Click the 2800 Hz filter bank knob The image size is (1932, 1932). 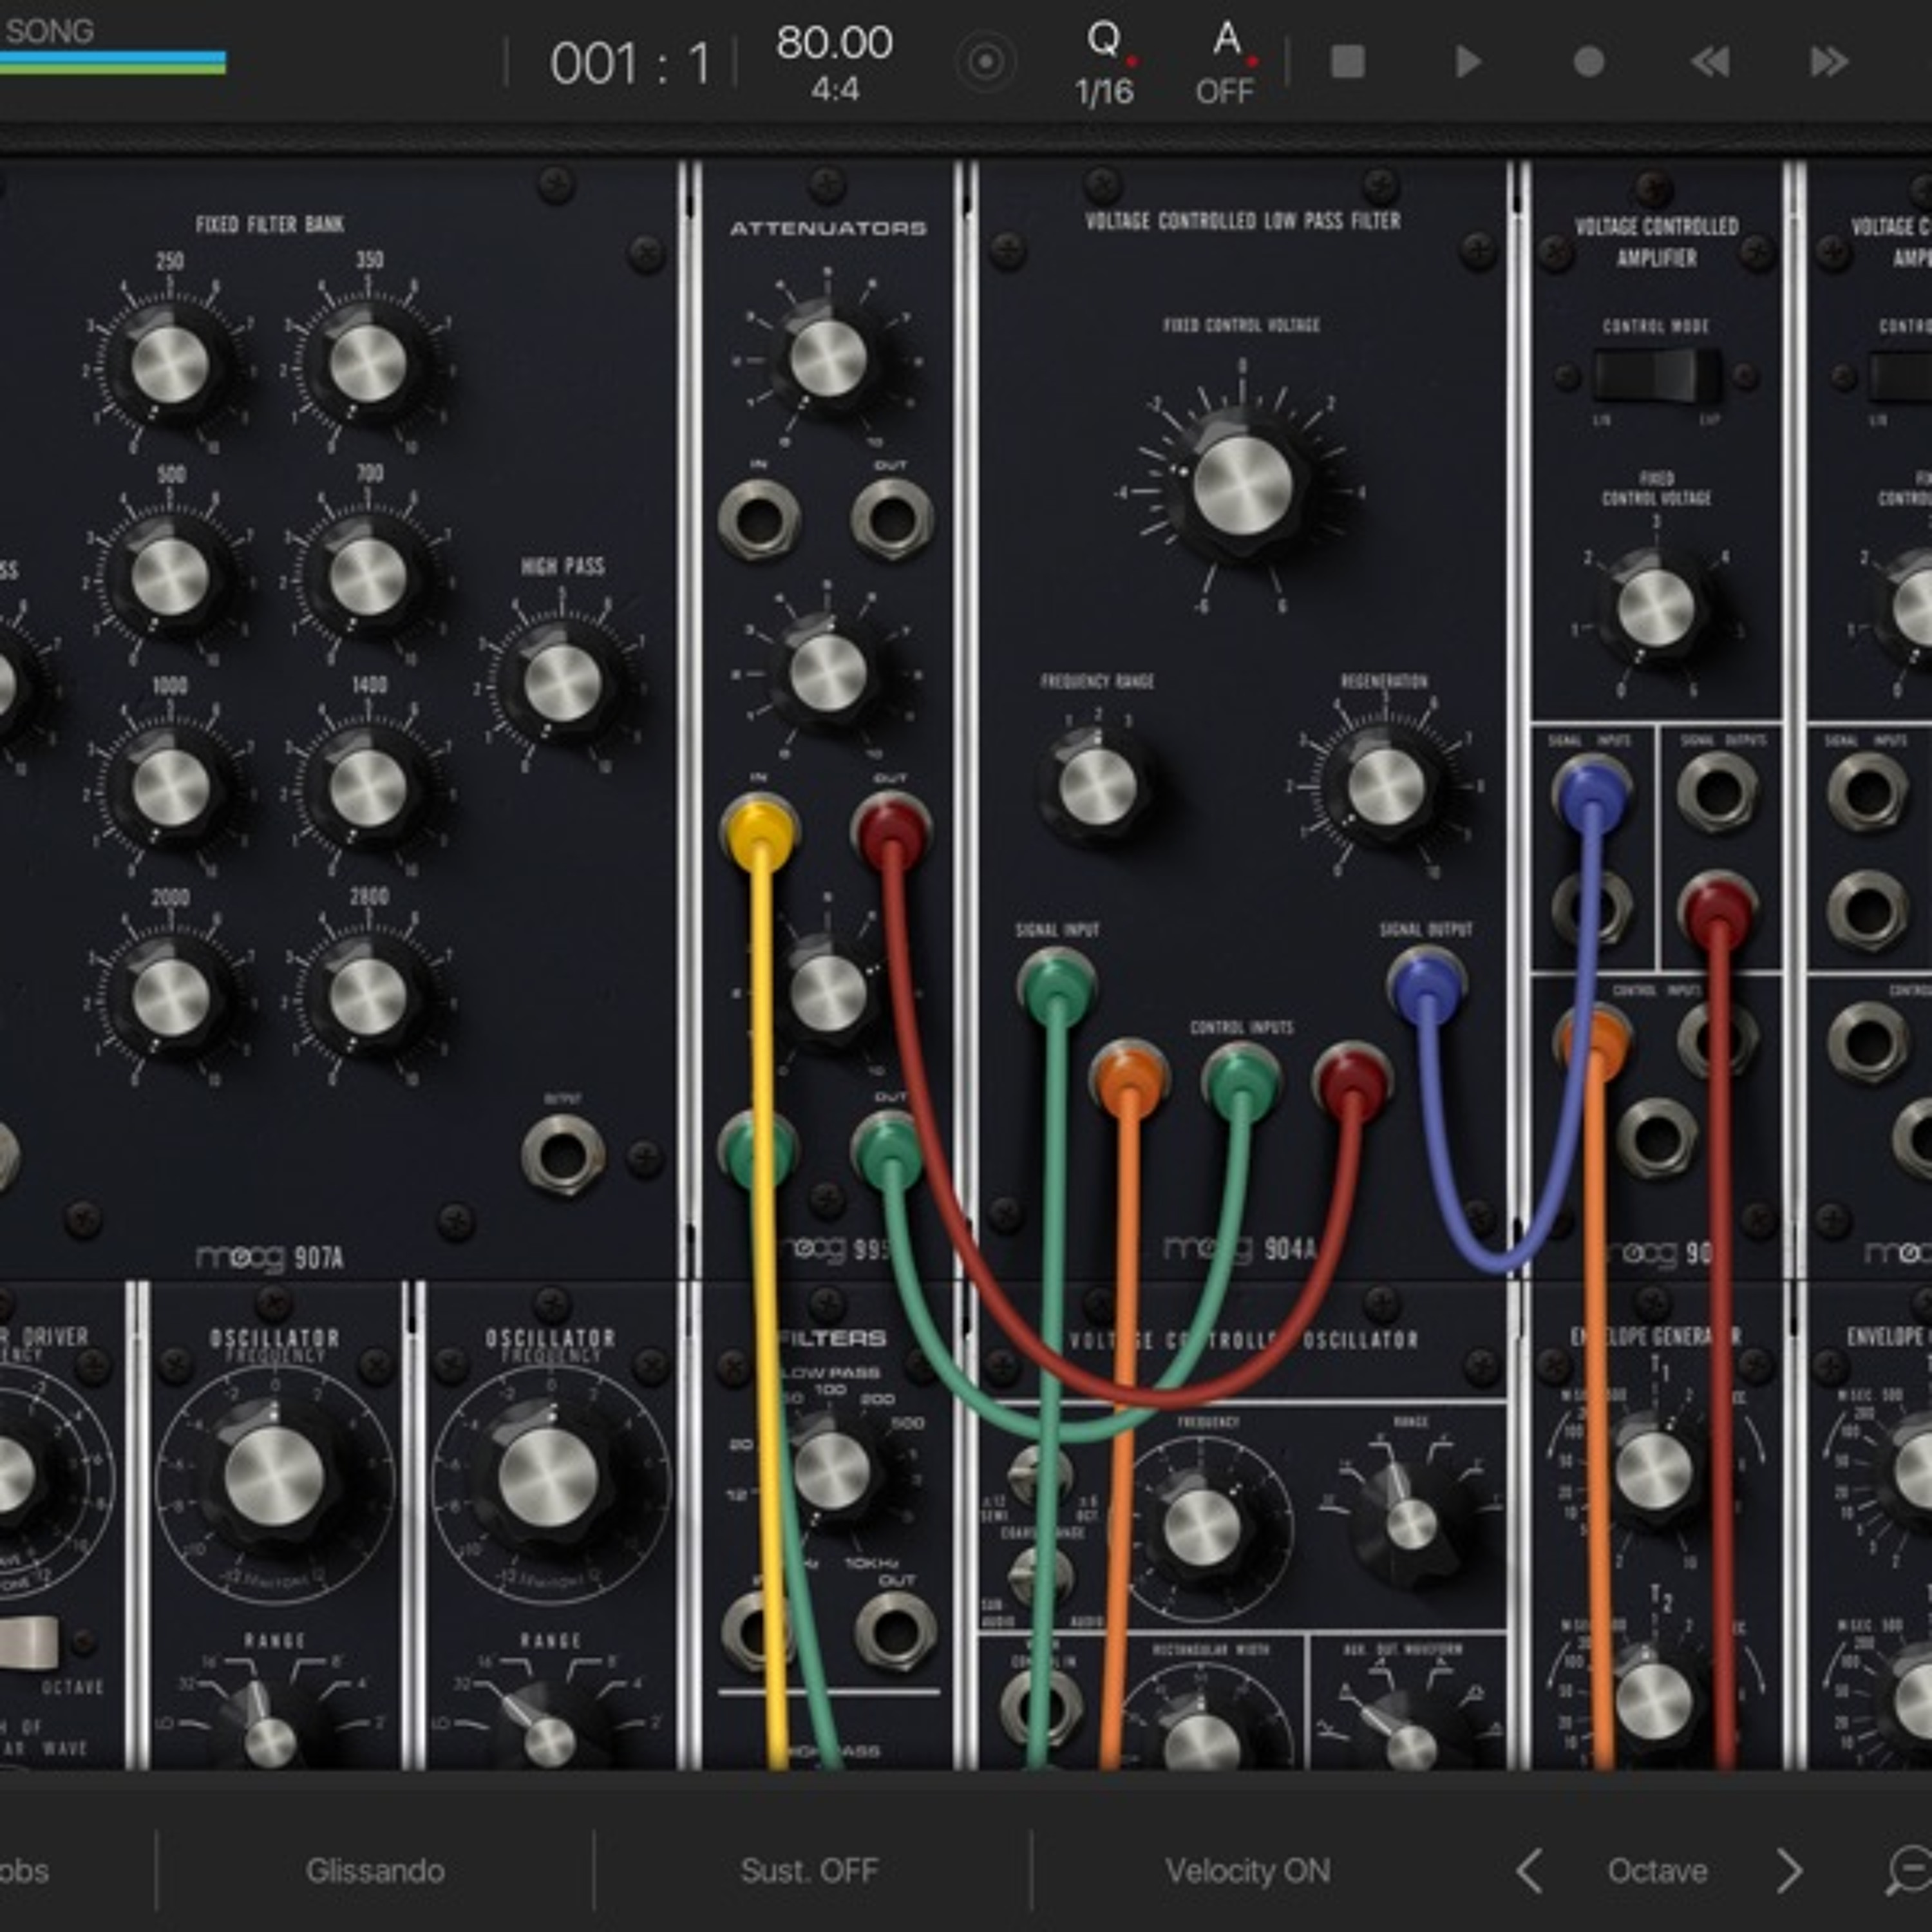coord(368,999)
